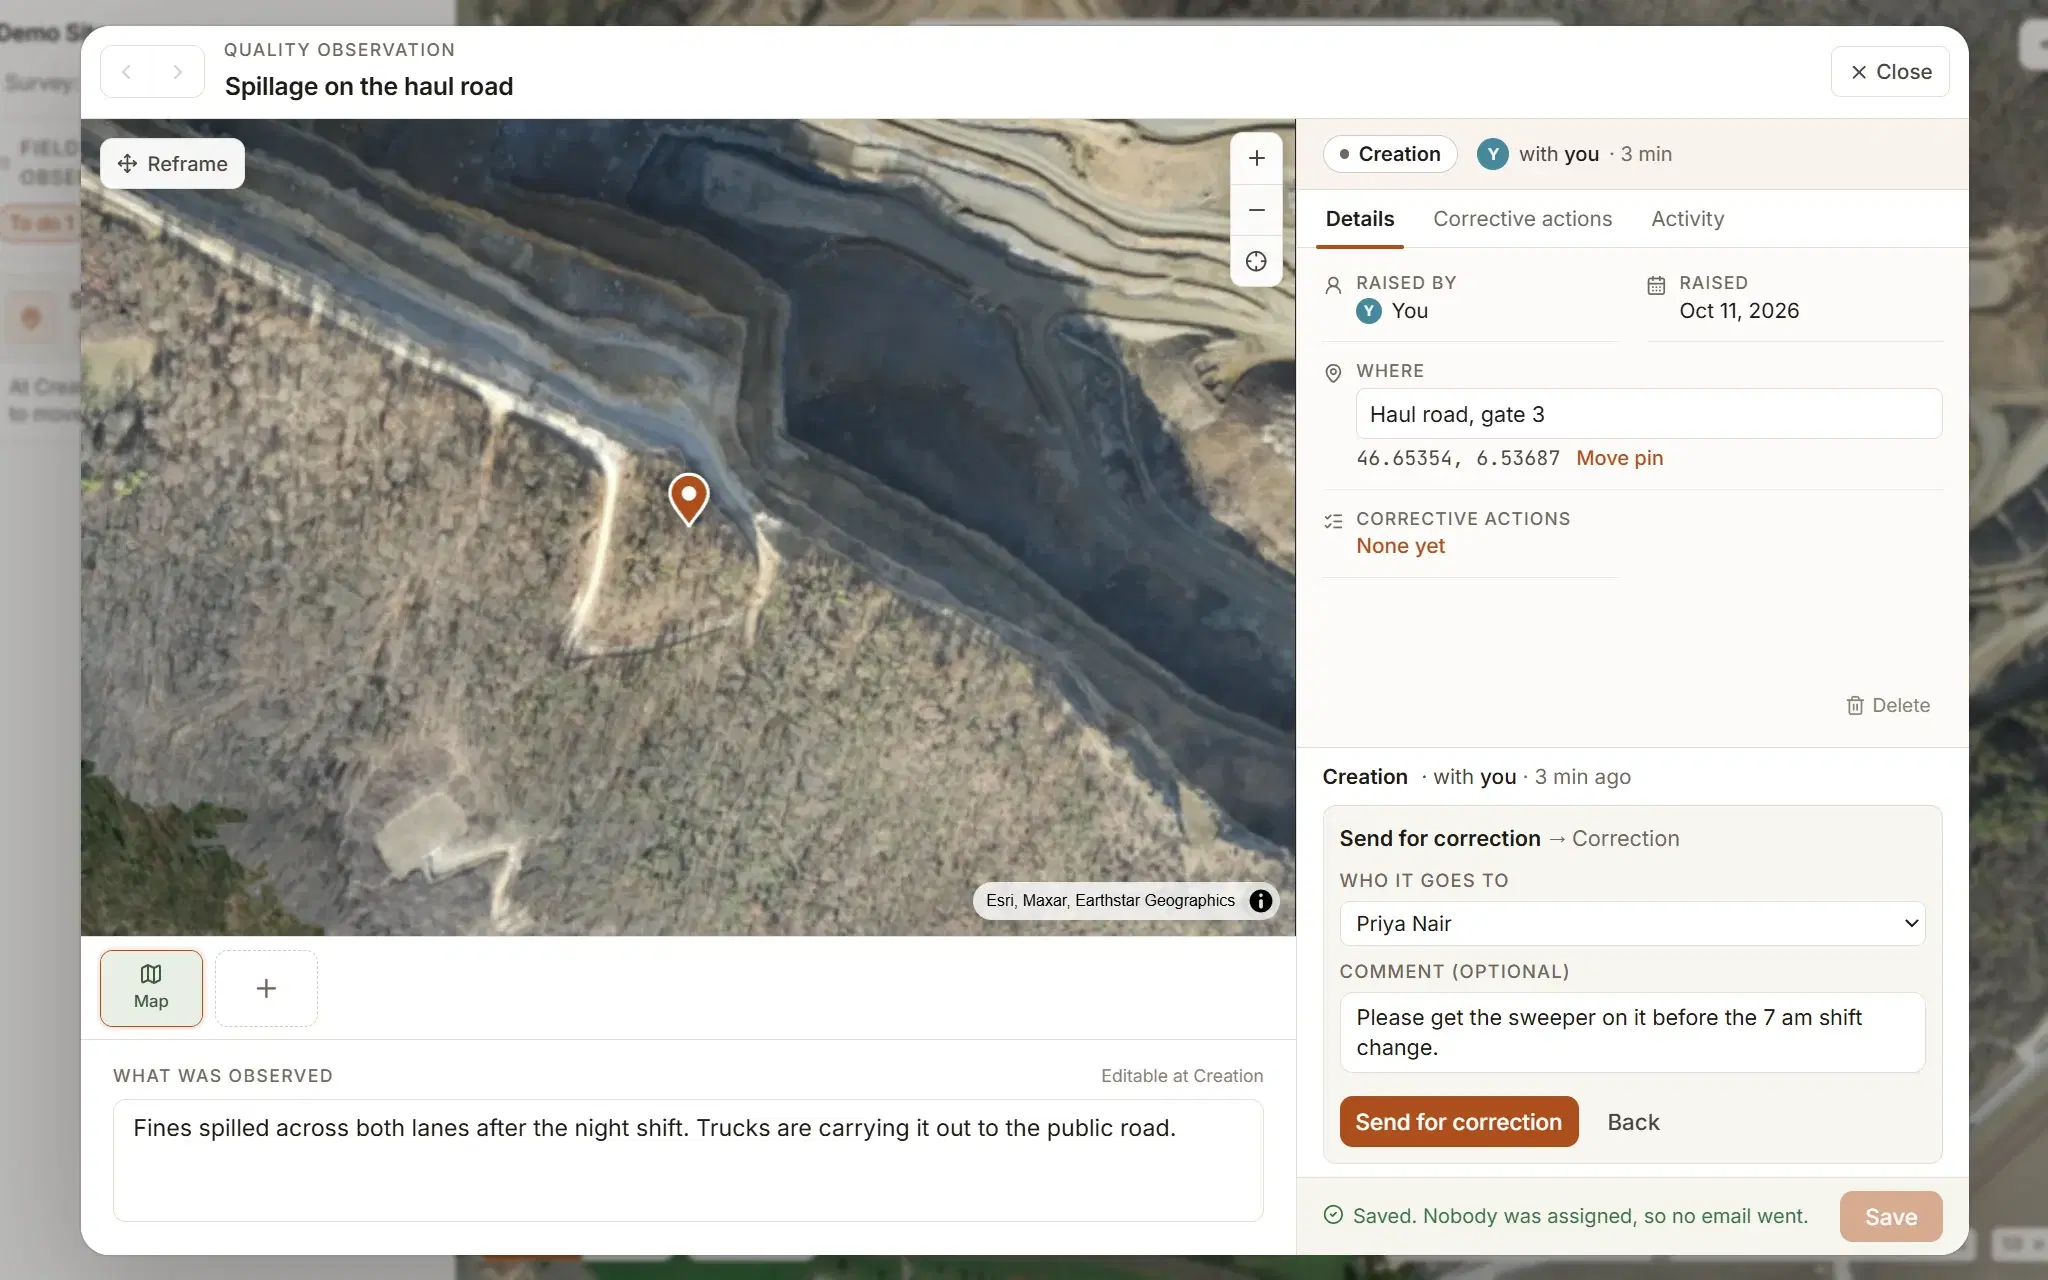Viewport: 2048px width, 1280px height.
Task: Click the Y avatar beside 'with you'
Action: [1492, 154]
